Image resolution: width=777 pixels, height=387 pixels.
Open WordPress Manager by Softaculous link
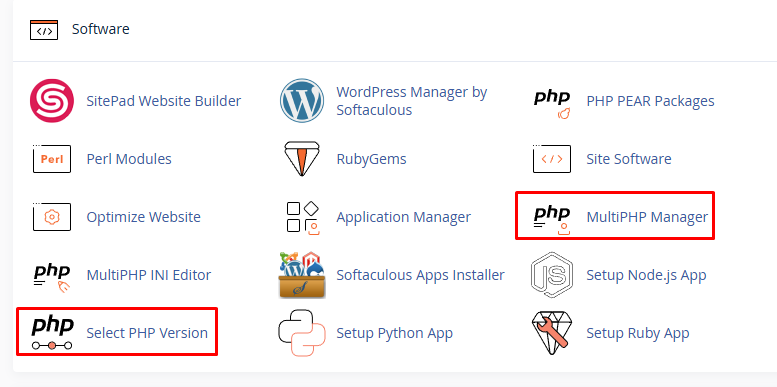click(x=412, y=101)
